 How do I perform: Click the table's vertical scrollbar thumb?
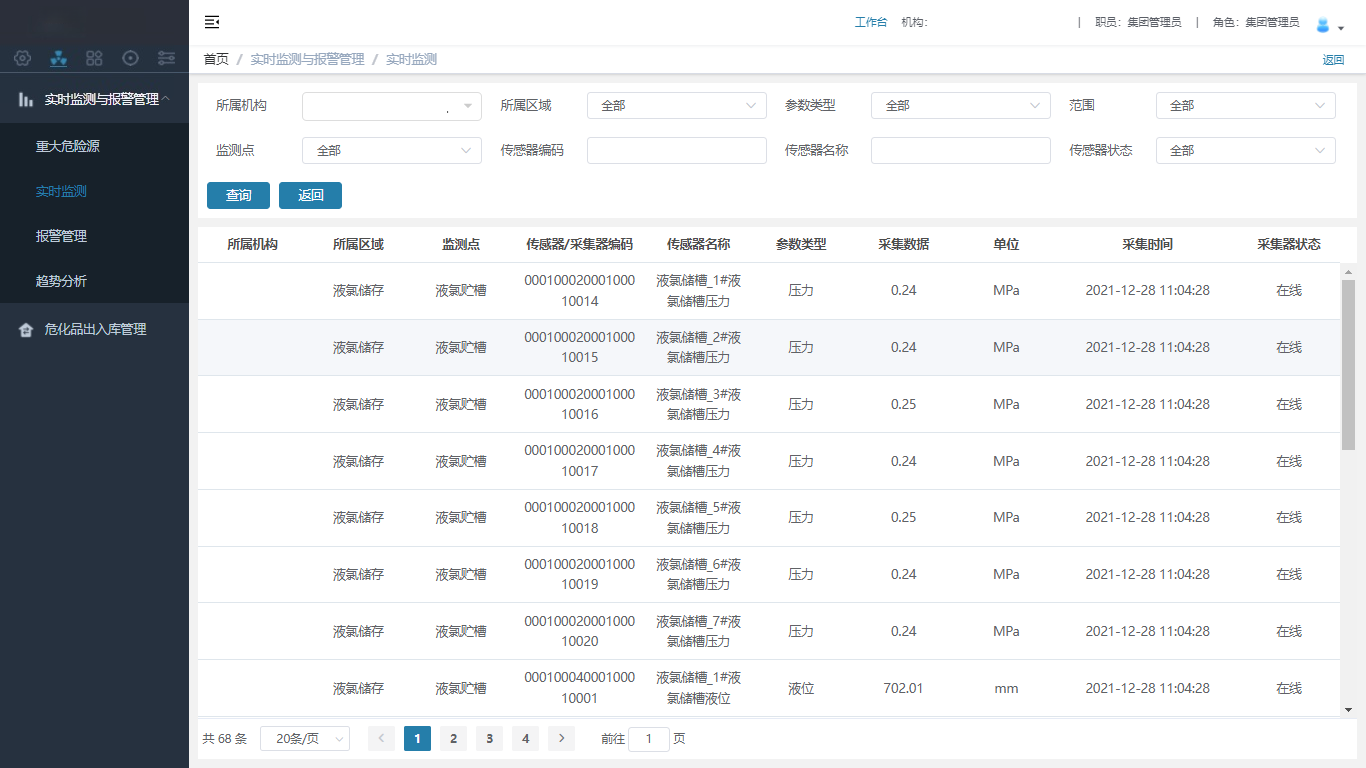[1348, 365]
